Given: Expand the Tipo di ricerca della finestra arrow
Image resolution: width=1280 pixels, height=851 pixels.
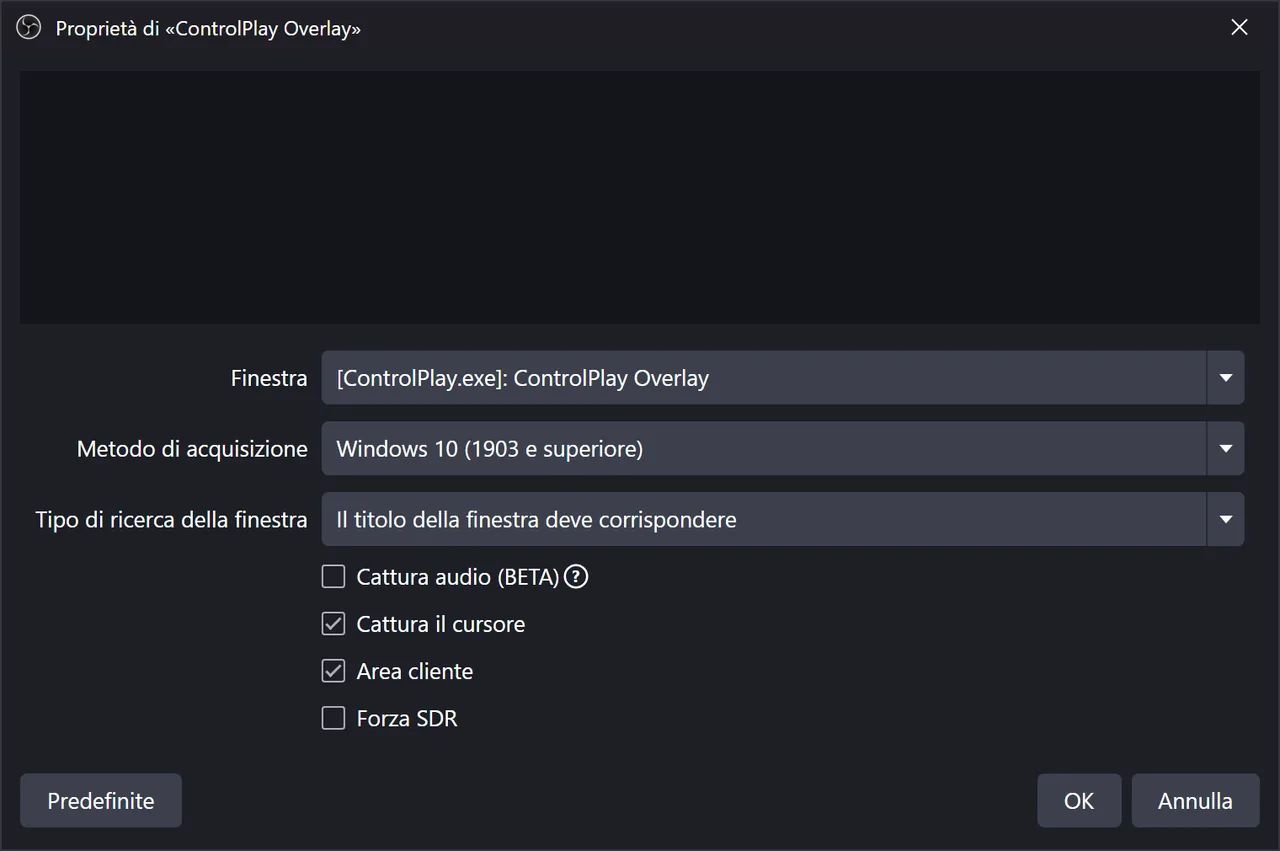Looking at the screenshot, I should 1225,519.
